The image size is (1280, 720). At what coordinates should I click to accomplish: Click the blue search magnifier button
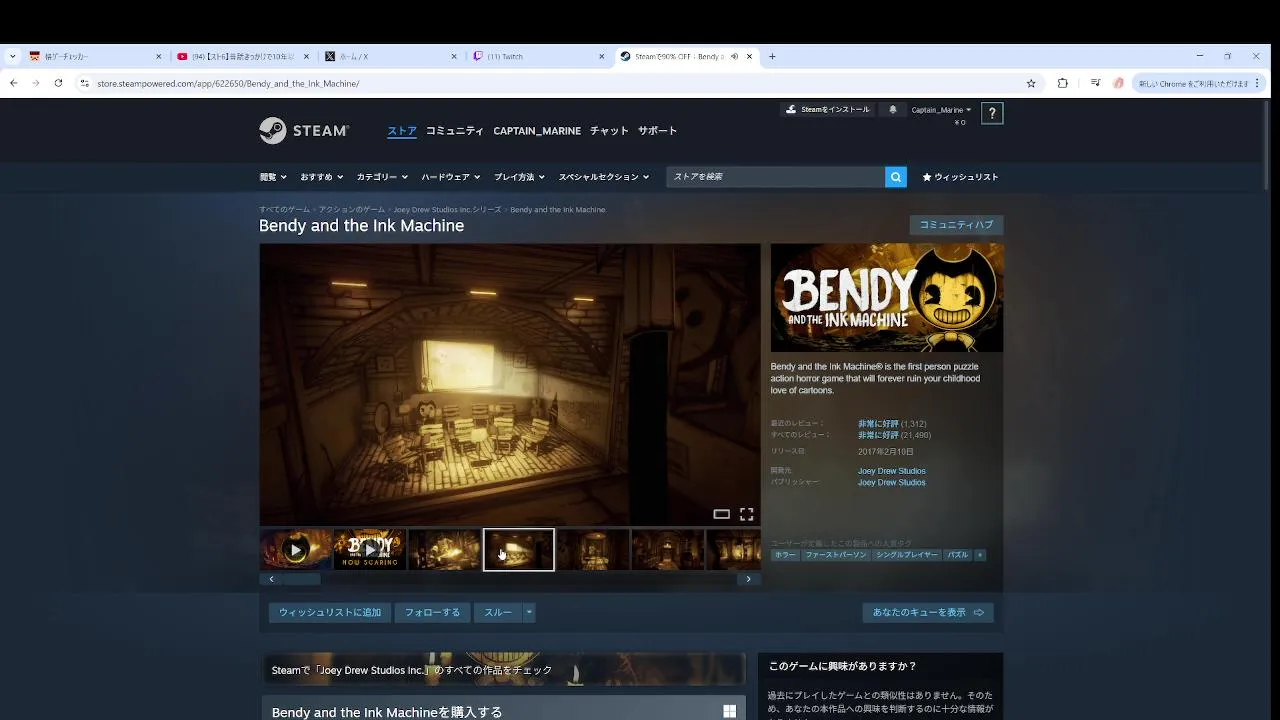coord(896,177)
